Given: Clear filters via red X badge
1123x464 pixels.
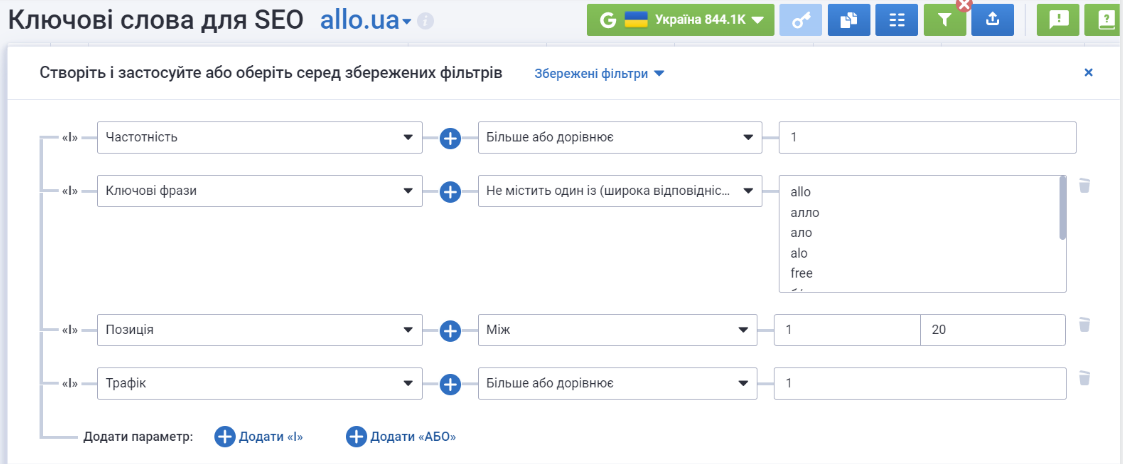Looking at the screenshot, I should click(964, 5).
